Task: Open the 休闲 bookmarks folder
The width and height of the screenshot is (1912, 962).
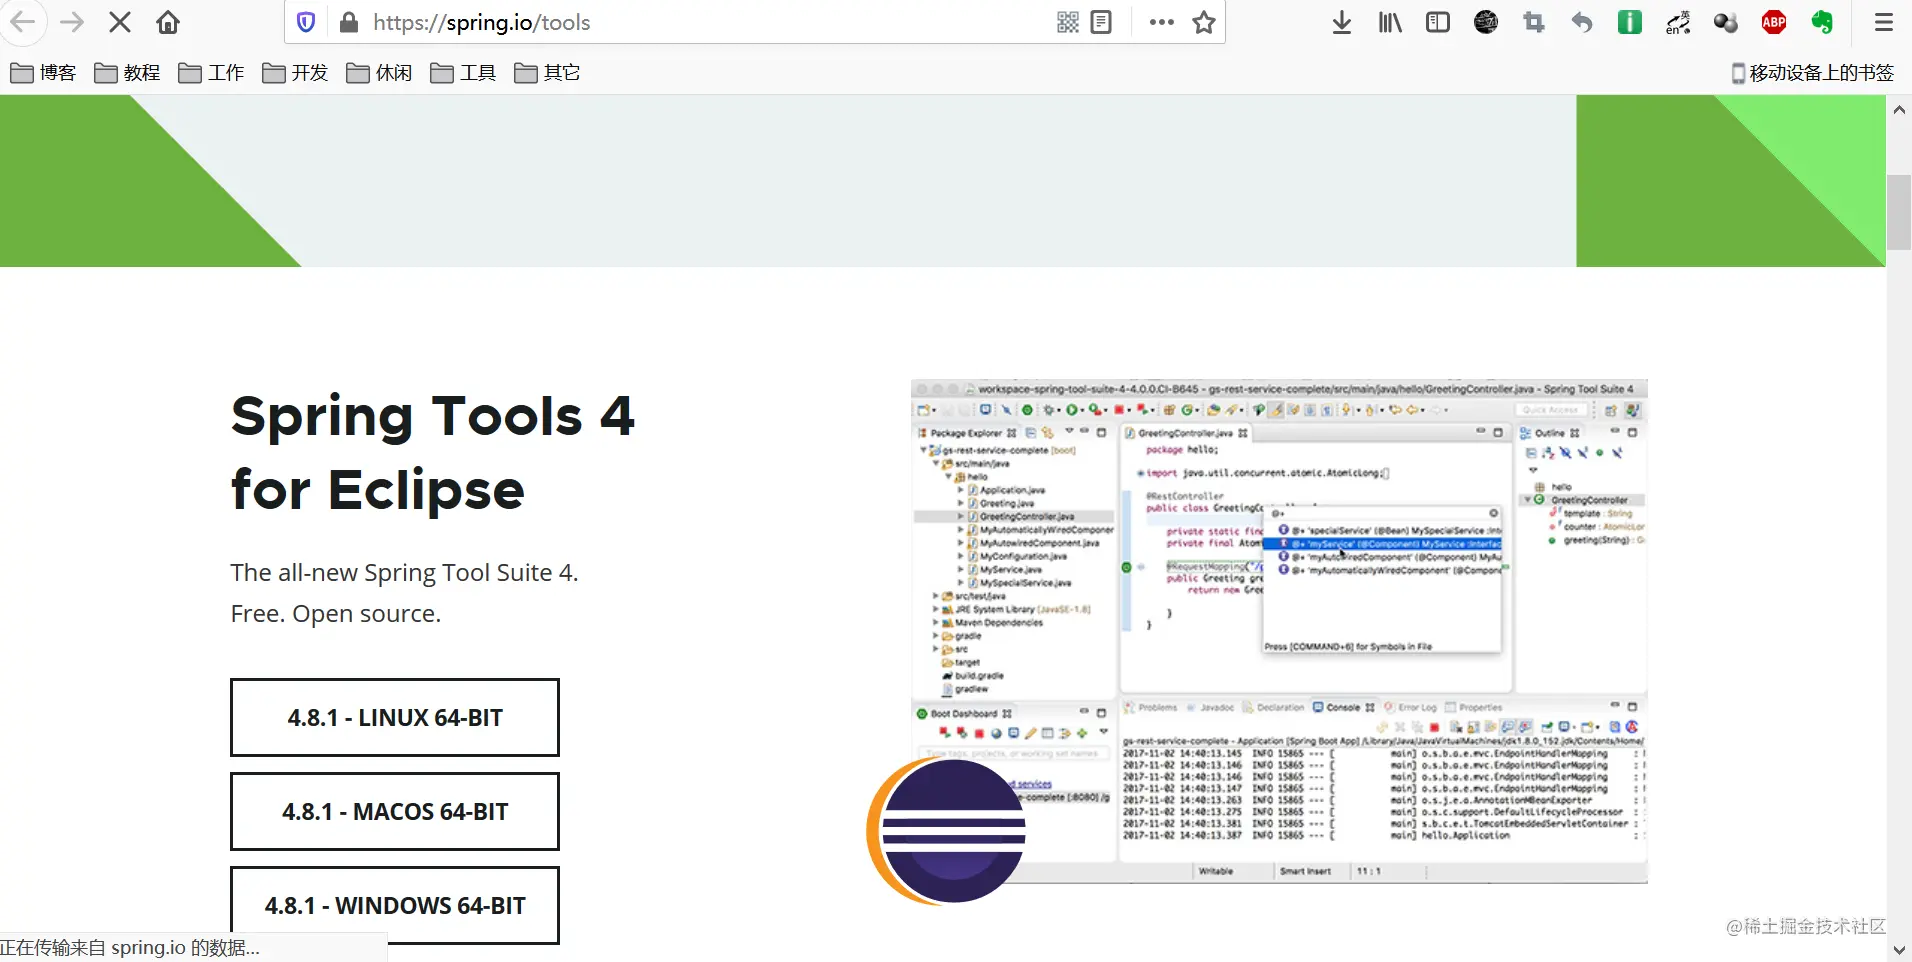Action: click(x=379, y=73)
